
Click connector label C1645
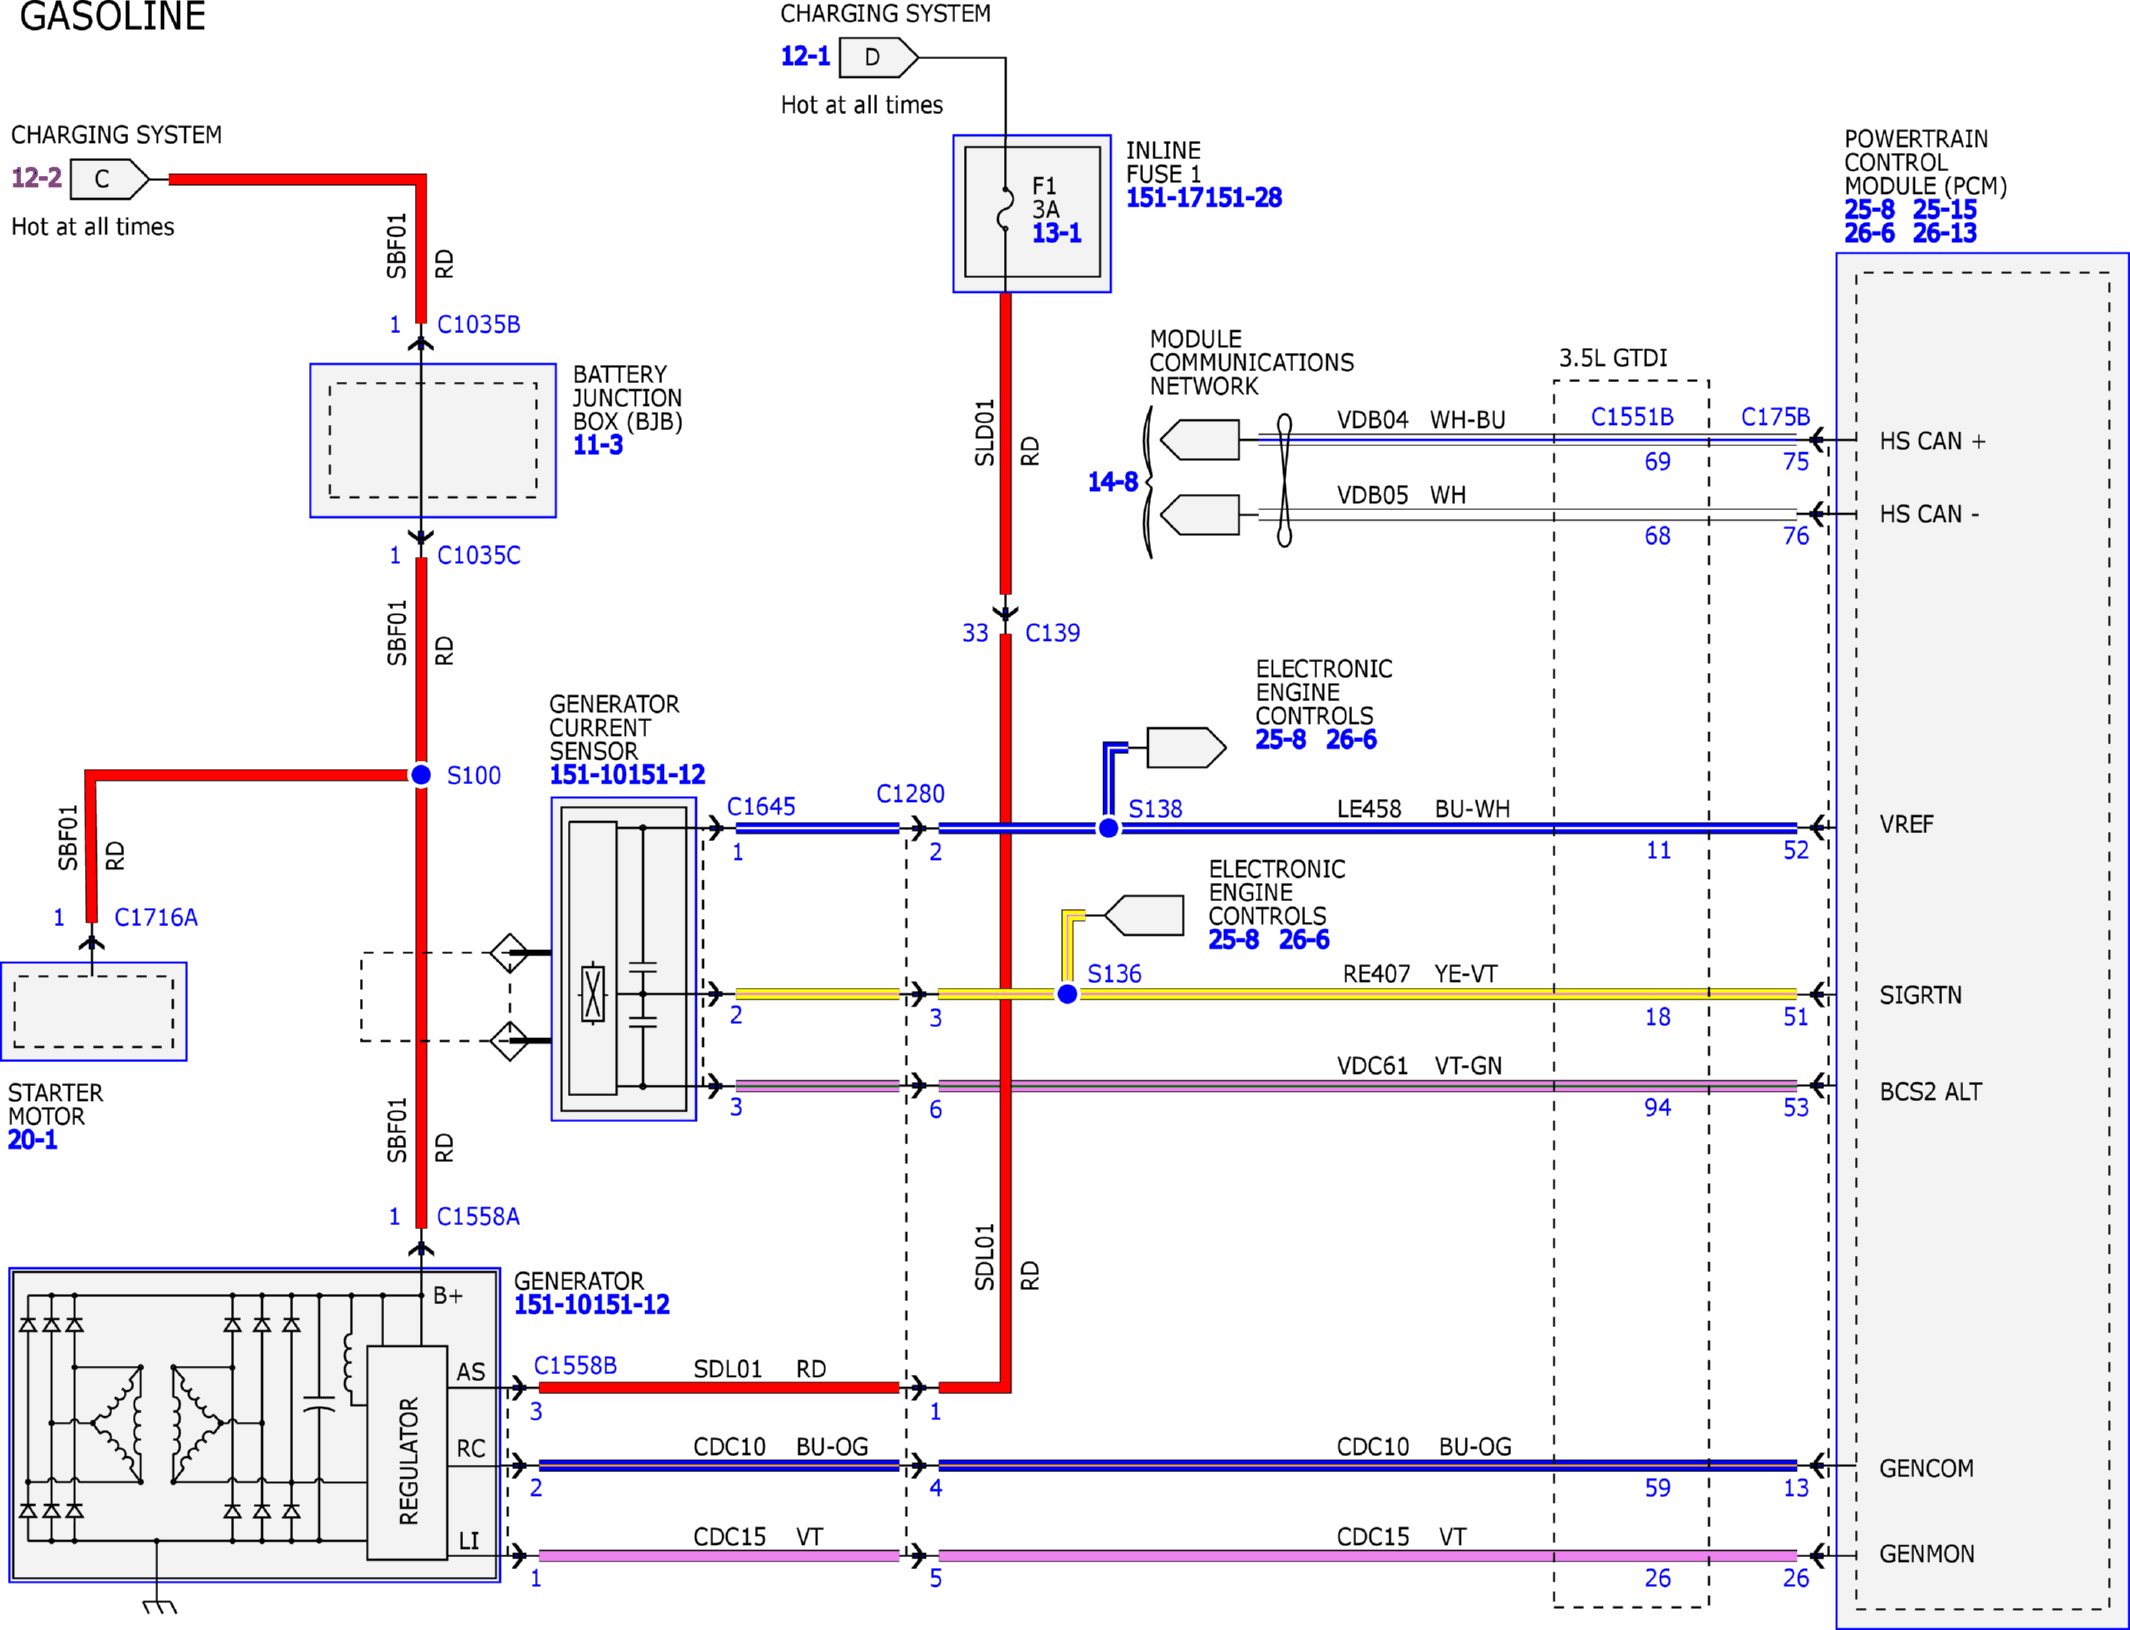click(x=761, y=806)
